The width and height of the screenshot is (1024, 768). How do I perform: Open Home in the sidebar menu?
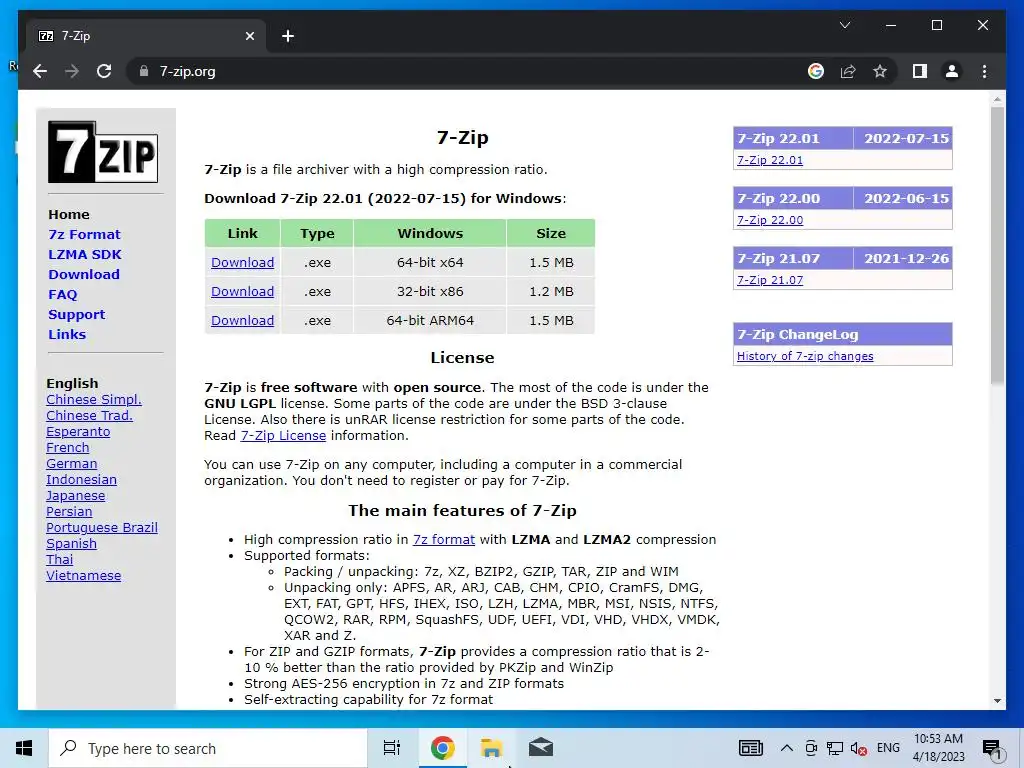point(69,214)
